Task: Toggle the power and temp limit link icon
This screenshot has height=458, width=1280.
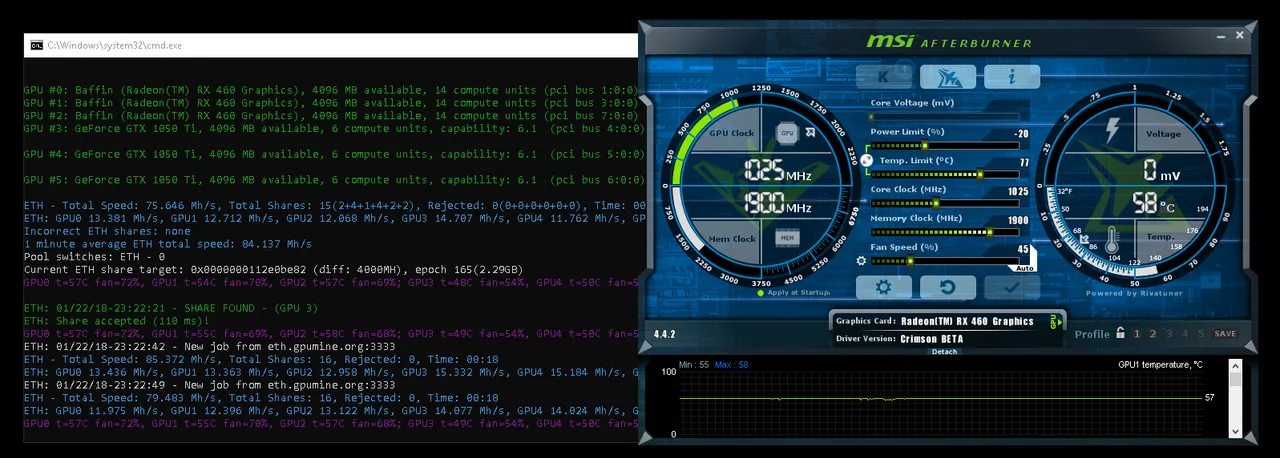Action: 866,160
